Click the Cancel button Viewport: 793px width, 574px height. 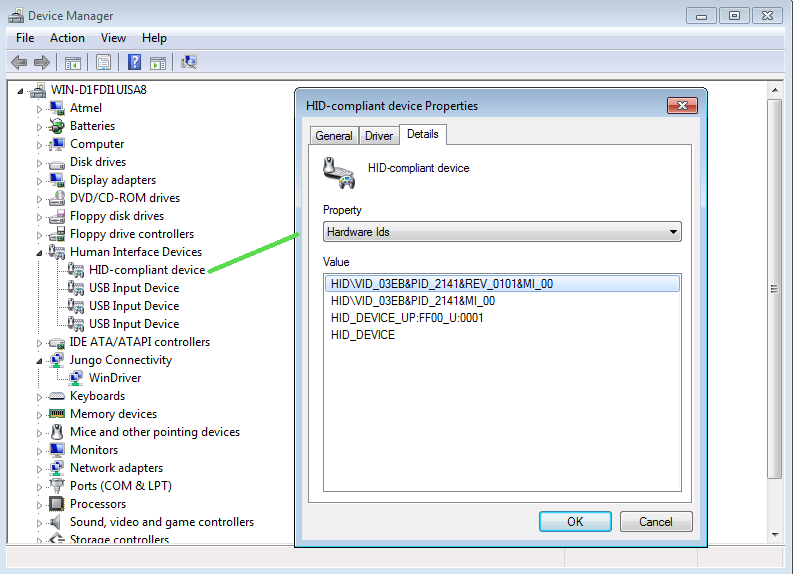[656, 521]
